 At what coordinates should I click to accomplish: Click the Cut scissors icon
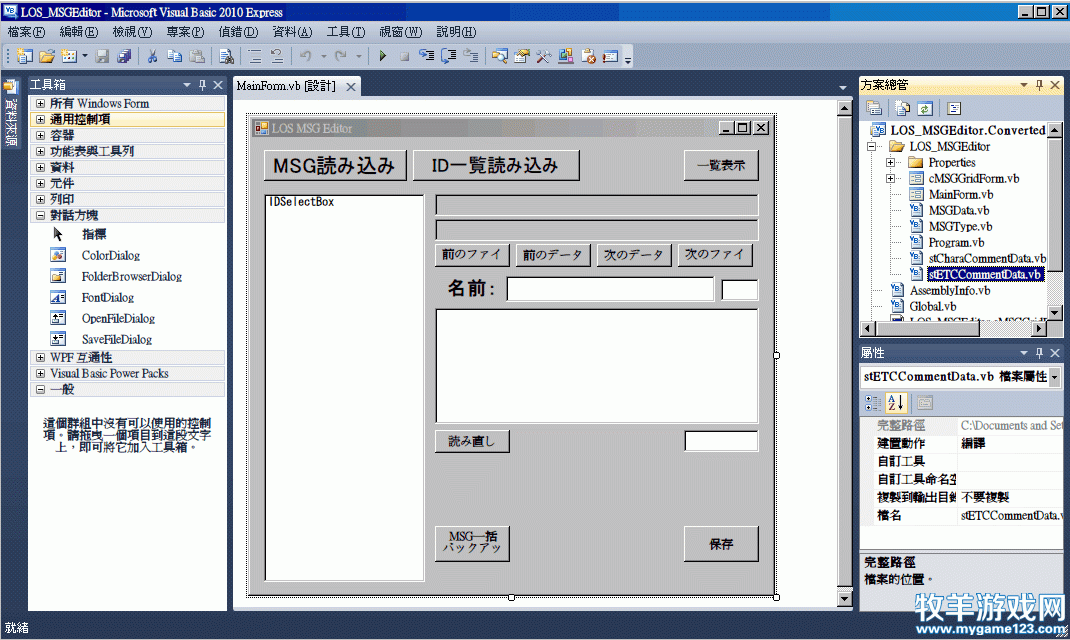152,56
